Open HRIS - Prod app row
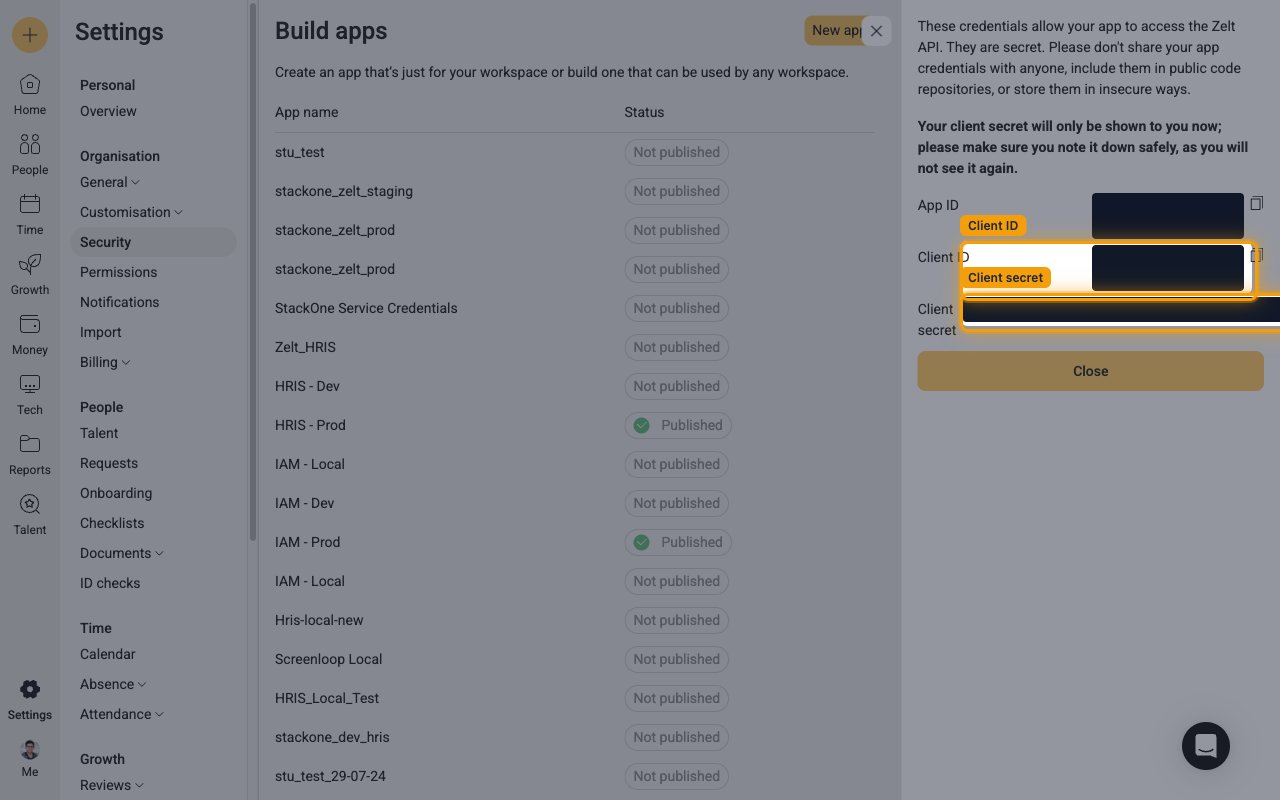 574,425
